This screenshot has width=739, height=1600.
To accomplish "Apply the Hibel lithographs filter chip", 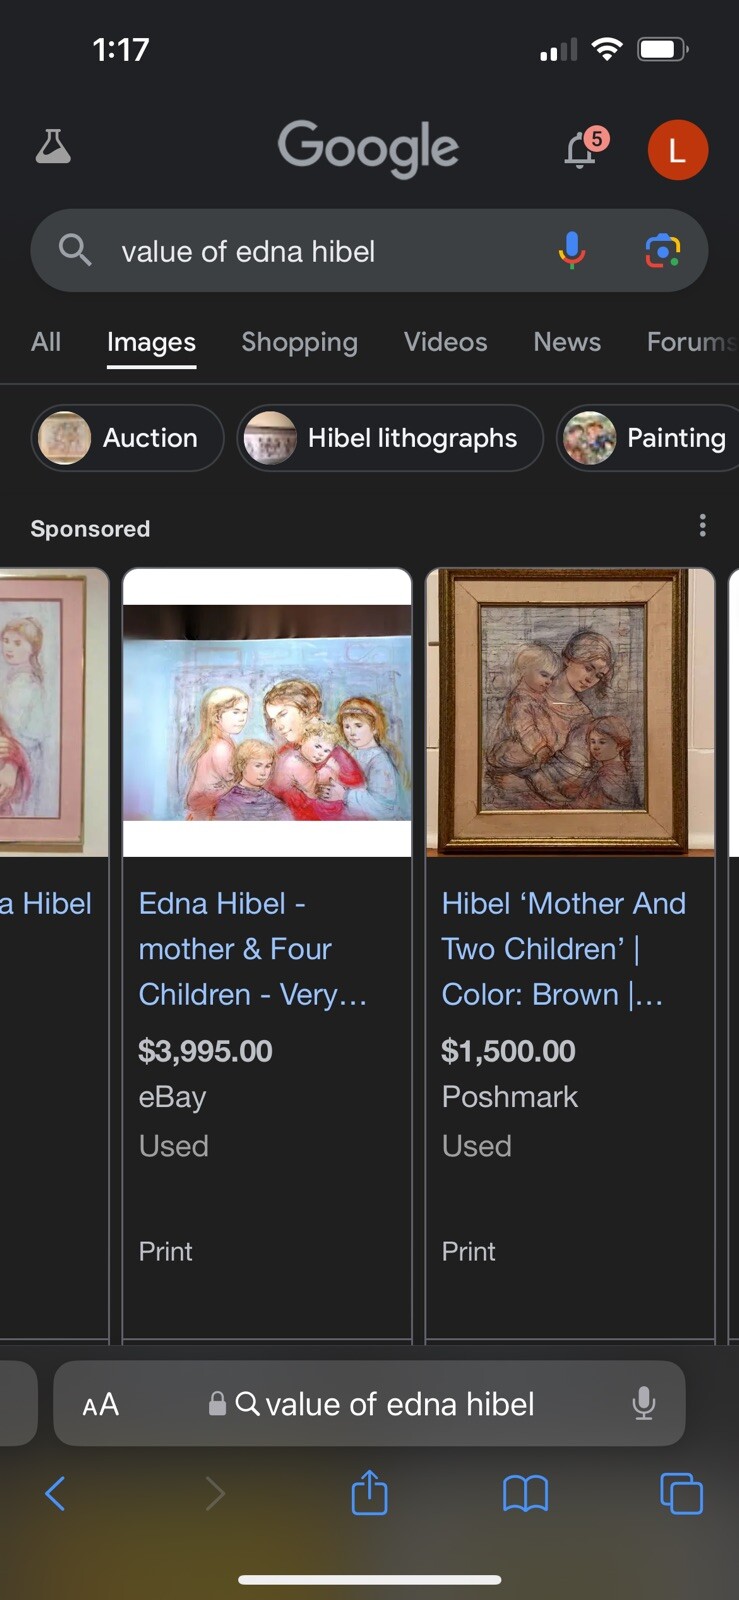I will [390, 438].
